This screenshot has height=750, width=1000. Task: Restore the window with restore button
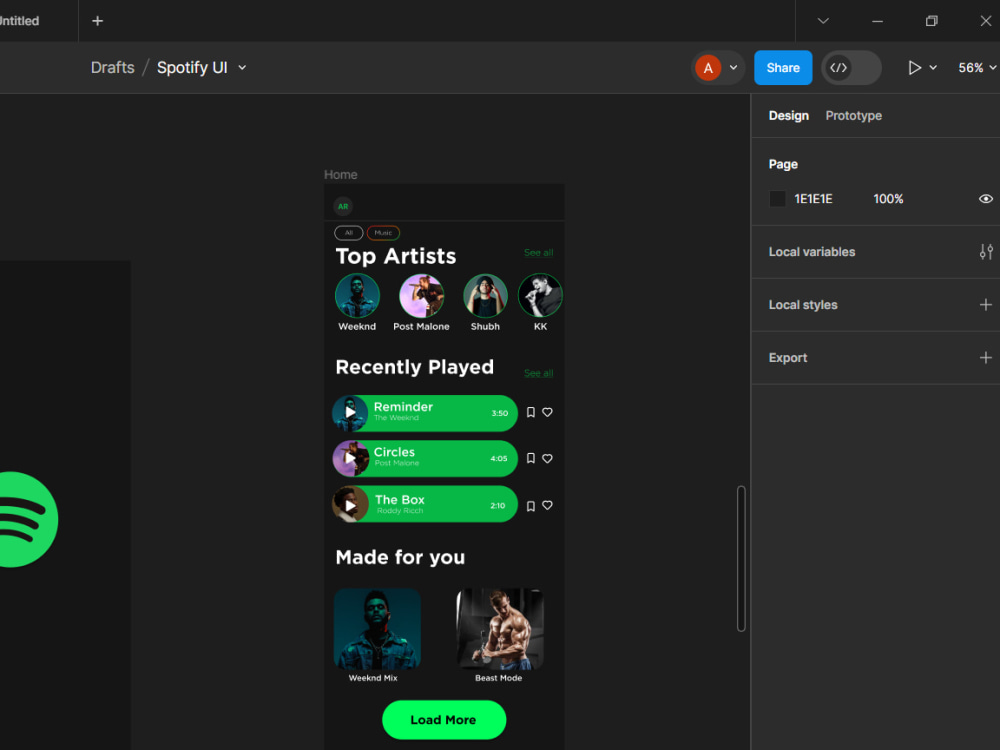pos(932,21)
